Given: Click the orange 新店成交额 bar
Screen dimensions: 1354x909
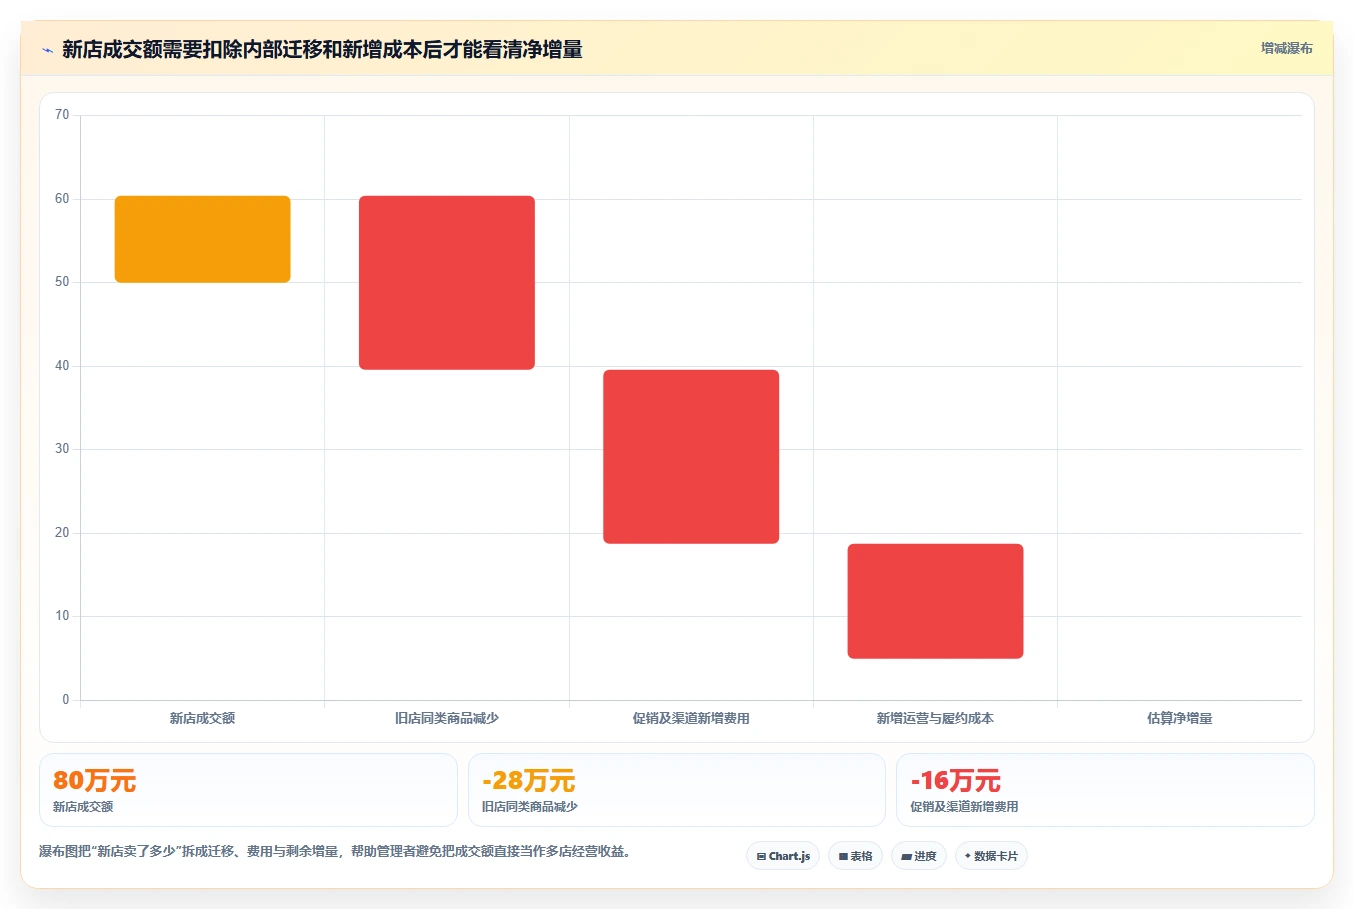Looking at the screenshot, I should pyautogui.click(x=203, y=239).
